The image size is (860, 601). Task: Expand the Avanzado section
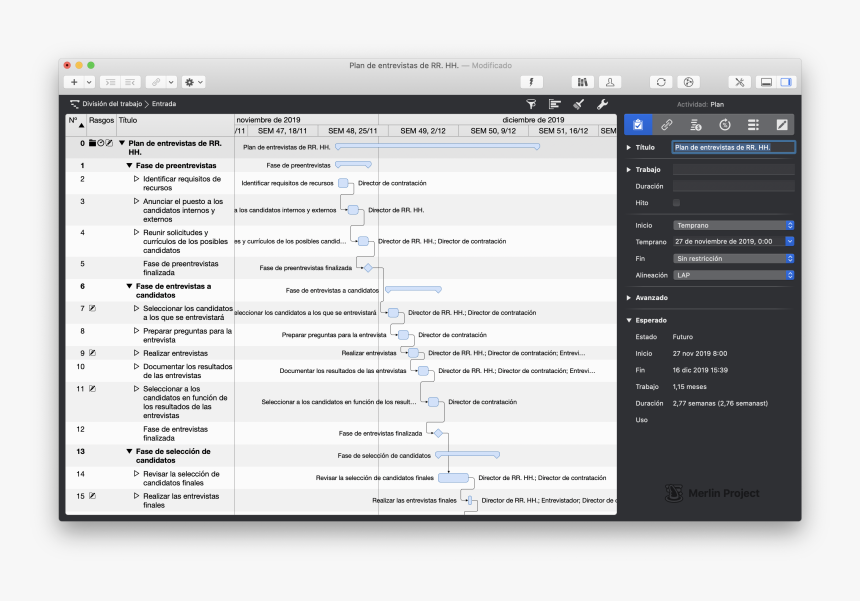[629, 298]
